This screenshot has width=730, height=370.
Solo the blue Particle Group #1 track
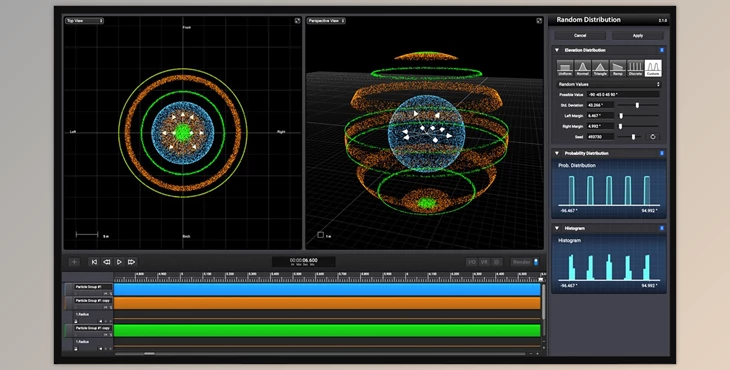tap(111, 294)
